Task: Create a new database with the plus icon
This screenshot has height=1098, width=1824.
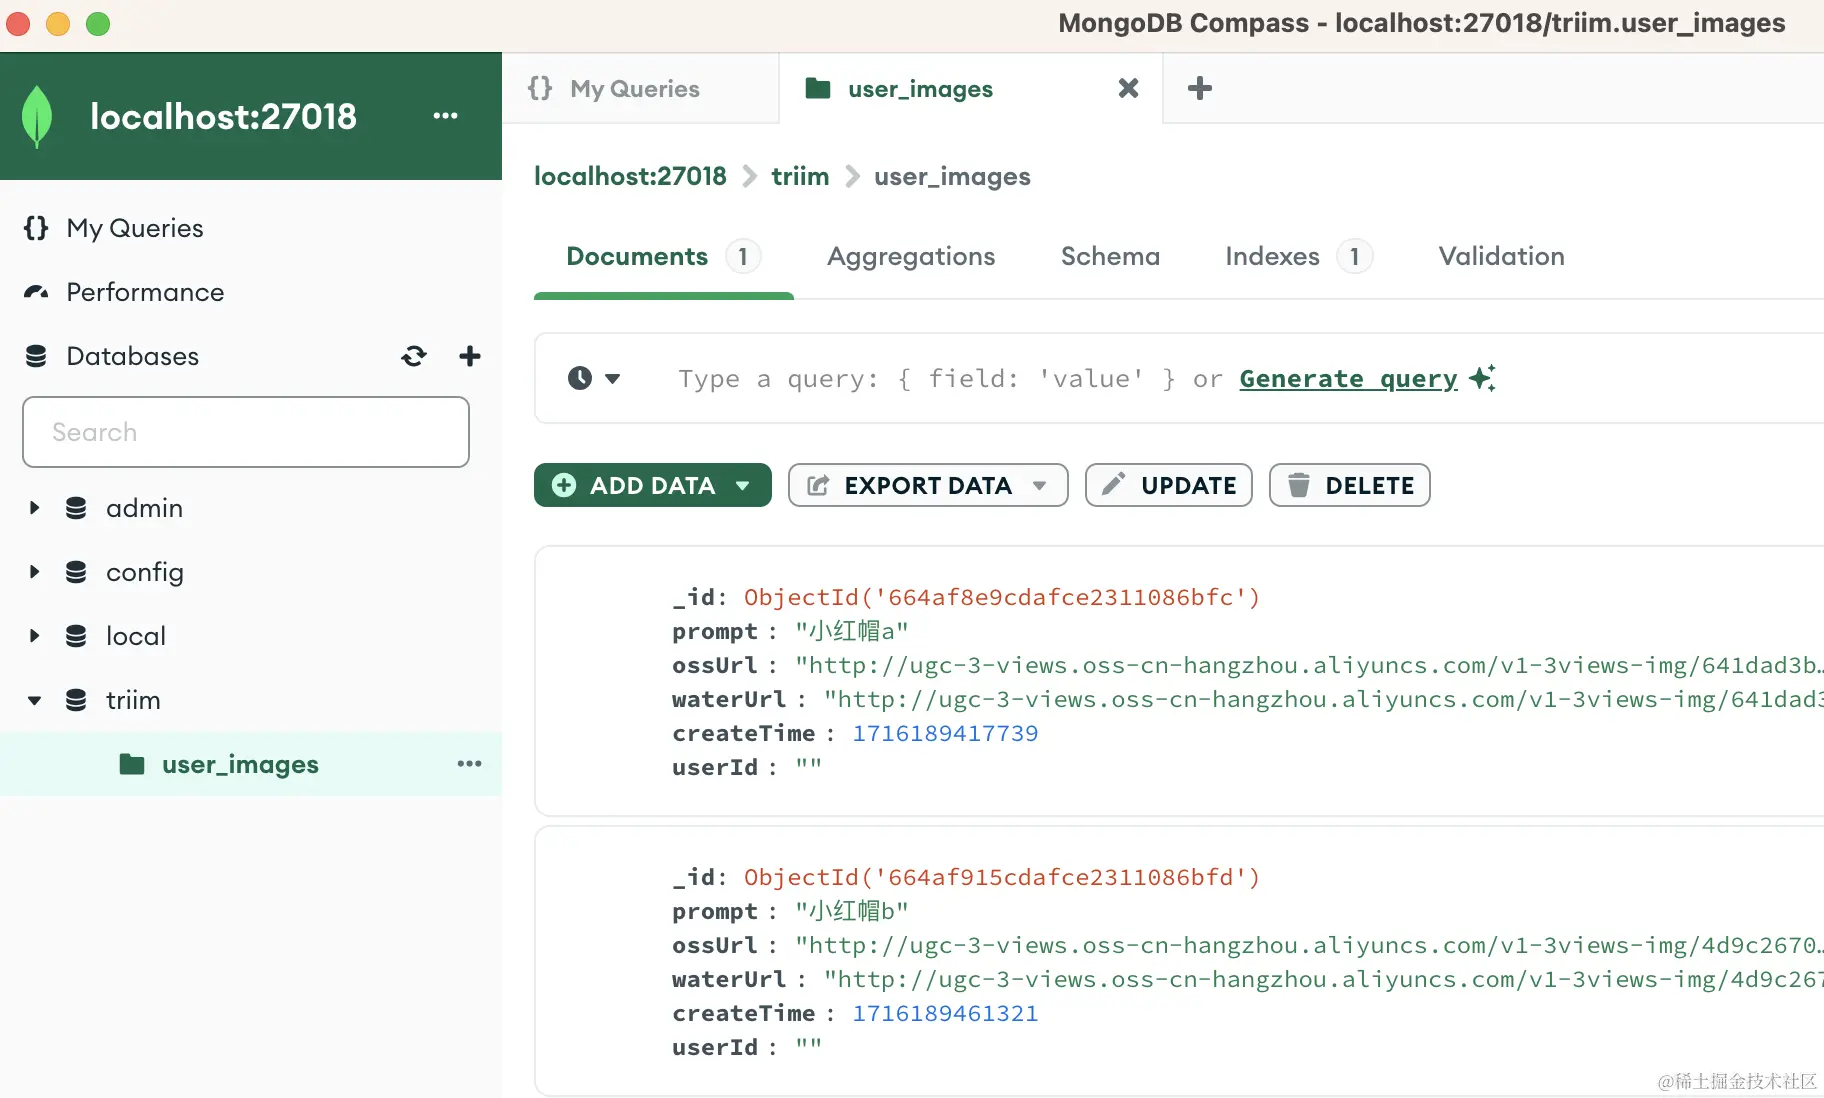Action: 470,356
